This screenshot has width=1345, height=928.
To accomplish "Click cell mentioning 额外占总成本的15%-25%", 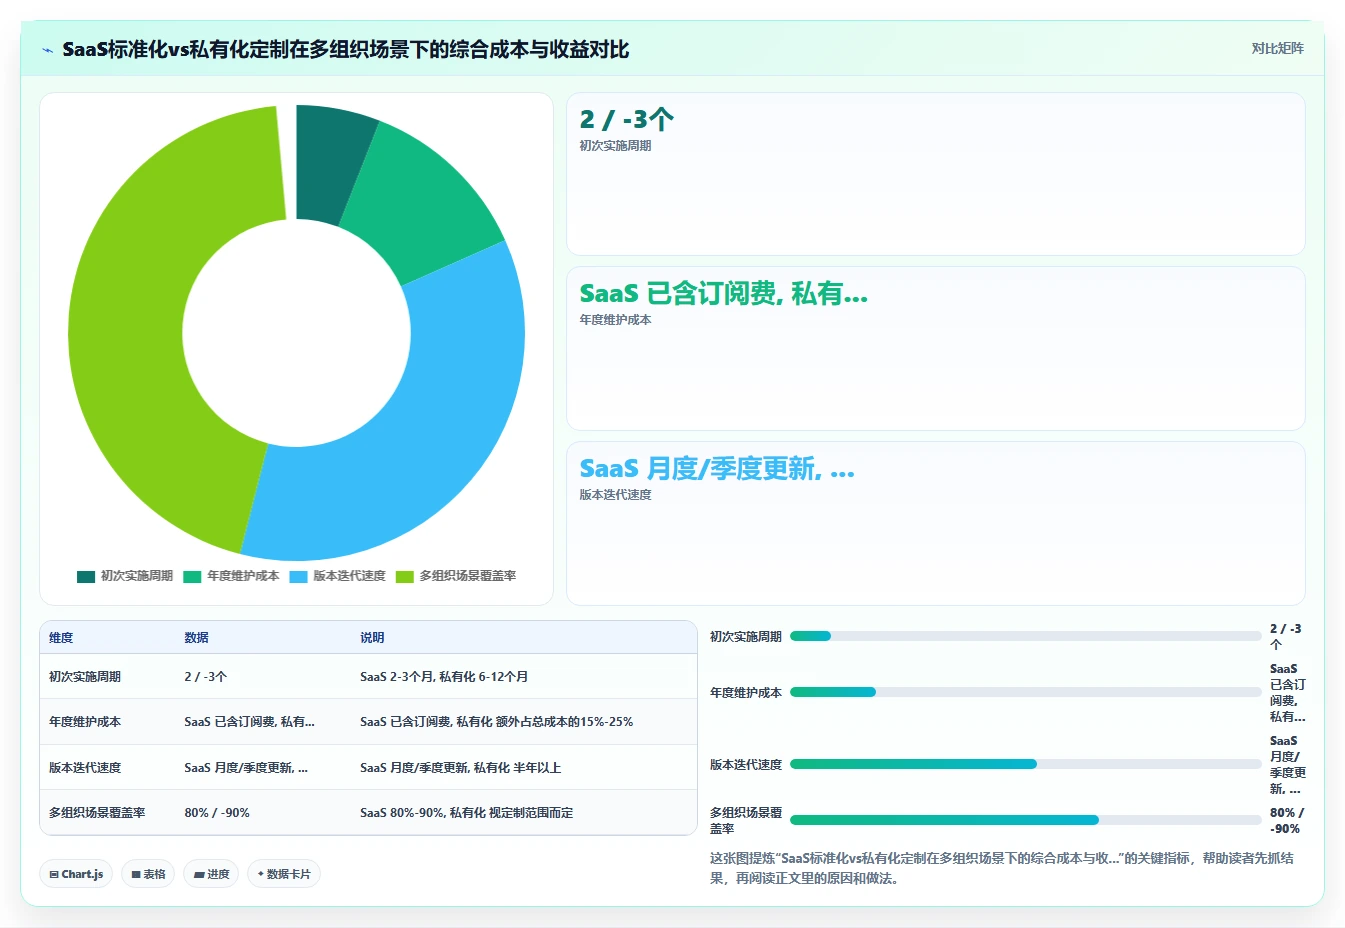I will (x=496, y=722).
